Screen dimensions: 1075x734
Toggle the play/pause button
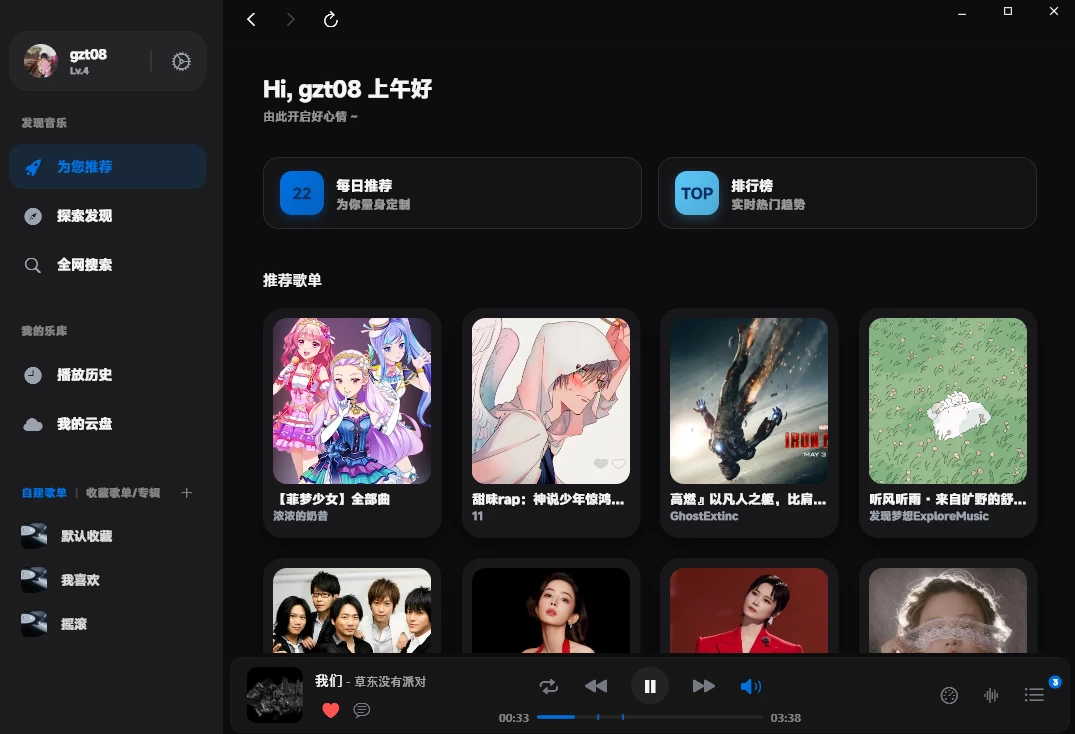coord(650,686)
